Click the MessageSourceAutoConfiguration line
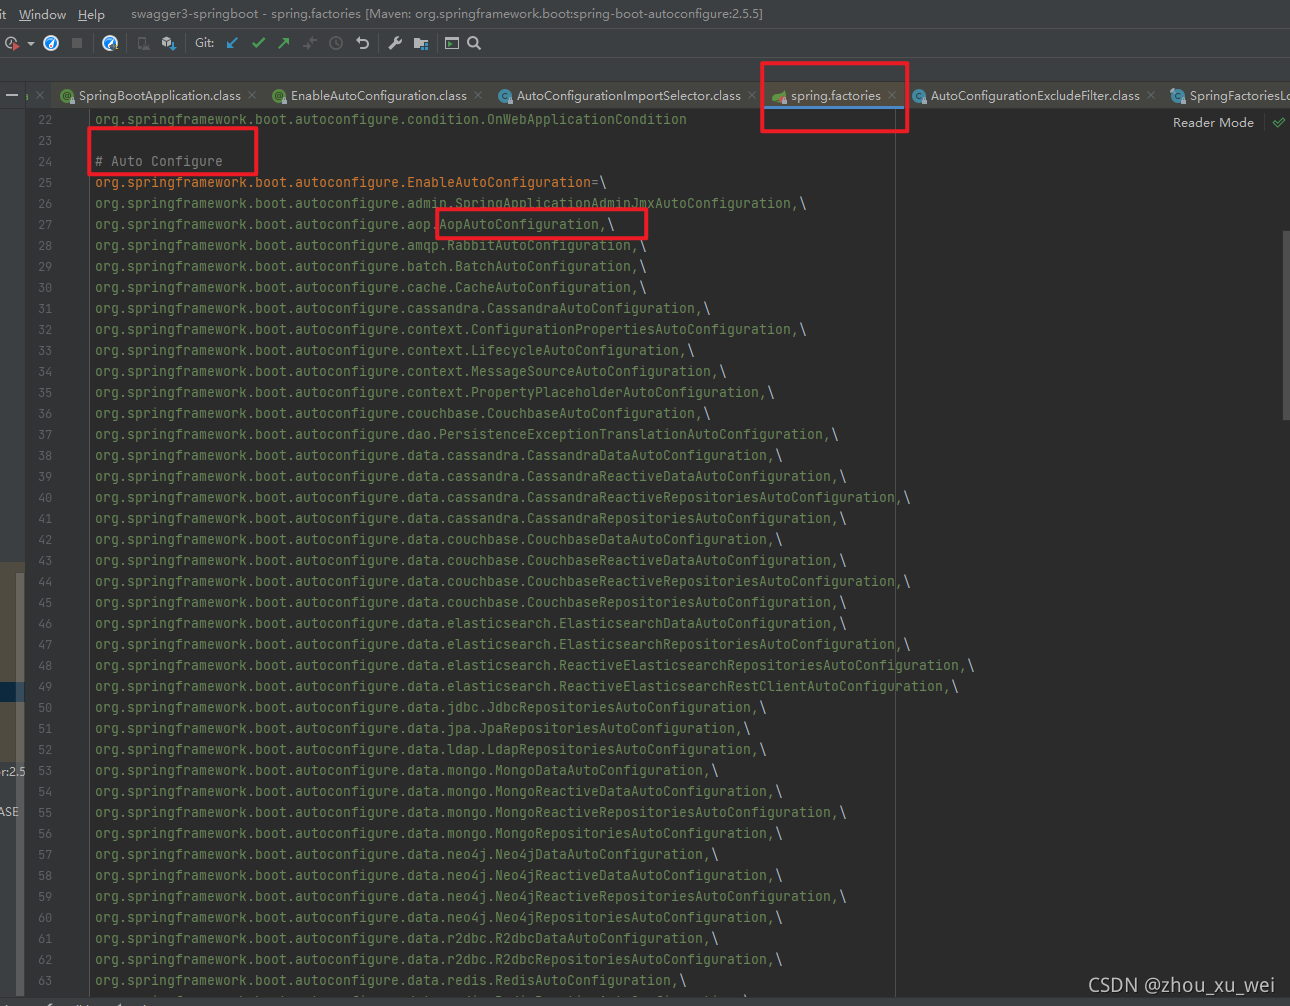This screenshot has width=1290, height=1006. tap(411, 372)
